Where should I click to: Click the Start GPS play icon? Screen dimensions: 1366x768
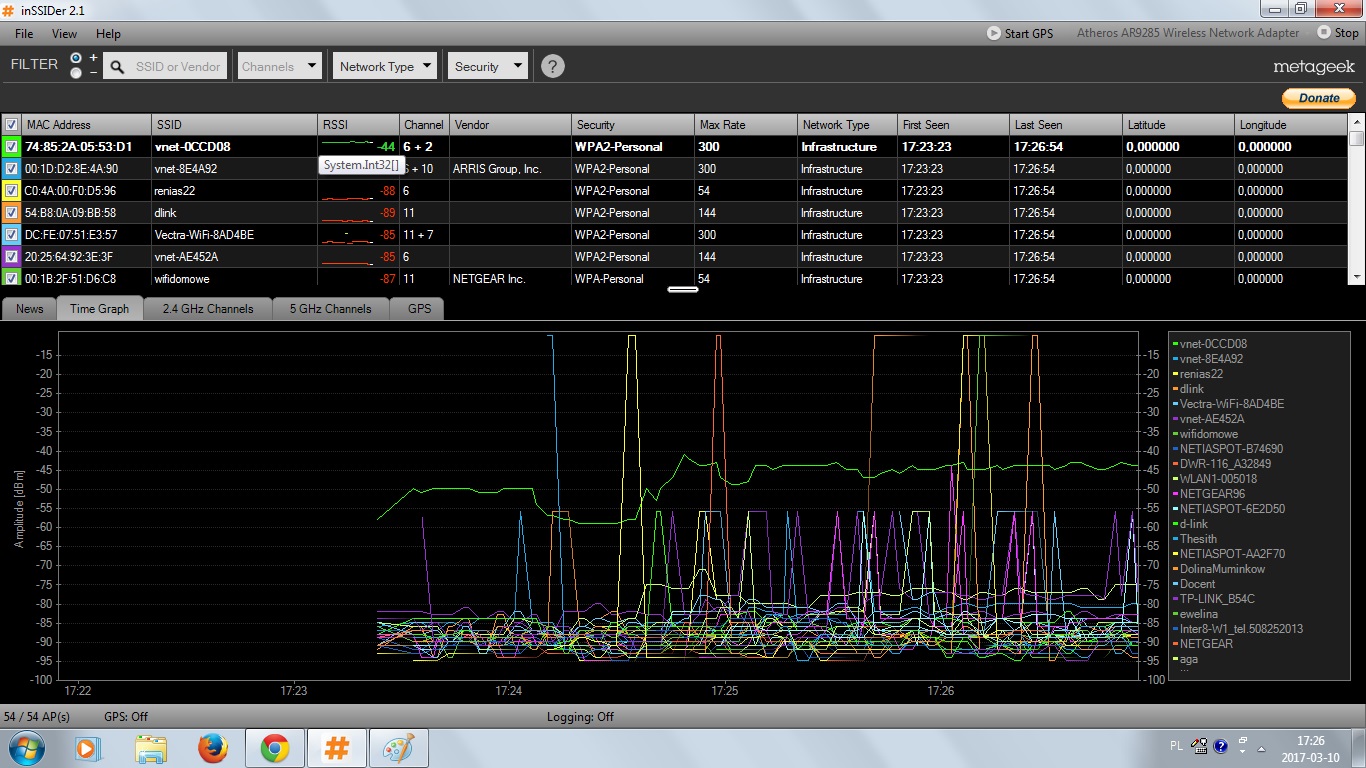click(994, 33)
